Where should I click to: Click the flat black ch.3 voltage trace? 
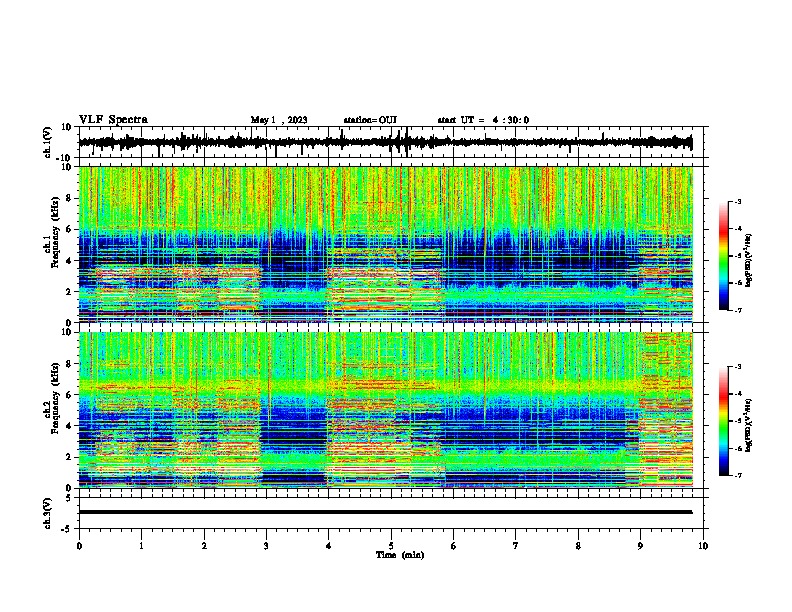tap(385, 512)
